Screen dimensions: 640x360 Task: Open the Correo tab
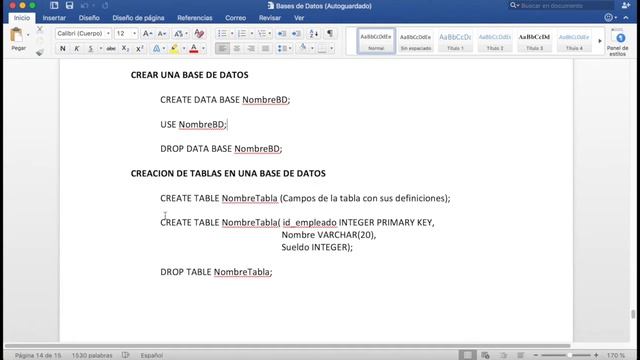236,18
